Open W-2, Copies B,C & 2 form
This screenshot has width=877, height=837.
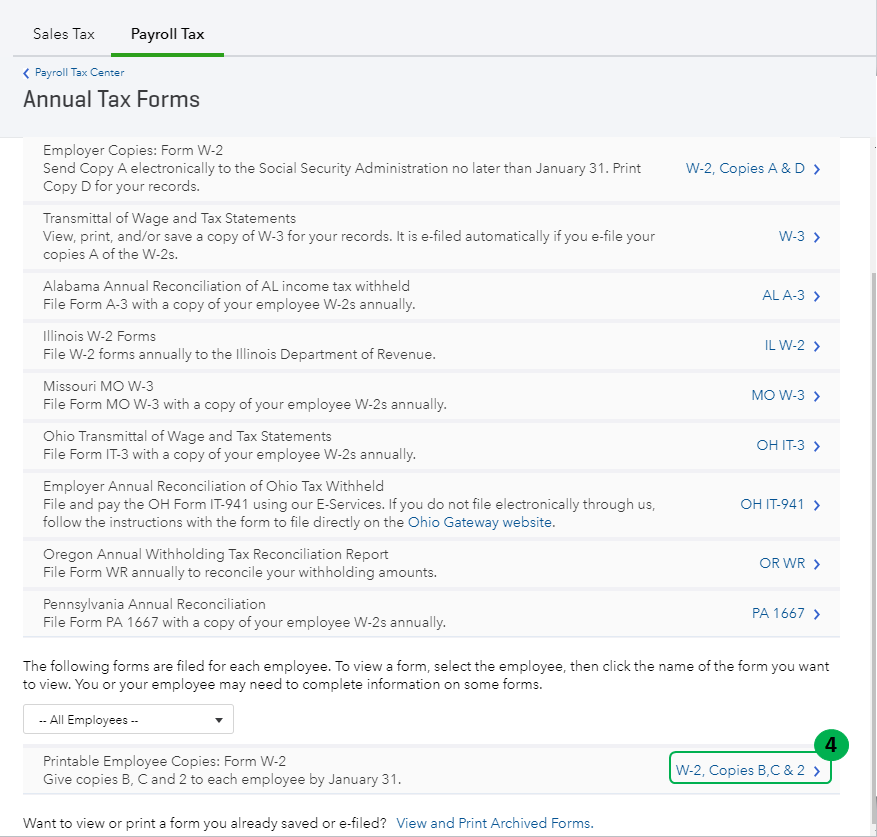(740, 771)
